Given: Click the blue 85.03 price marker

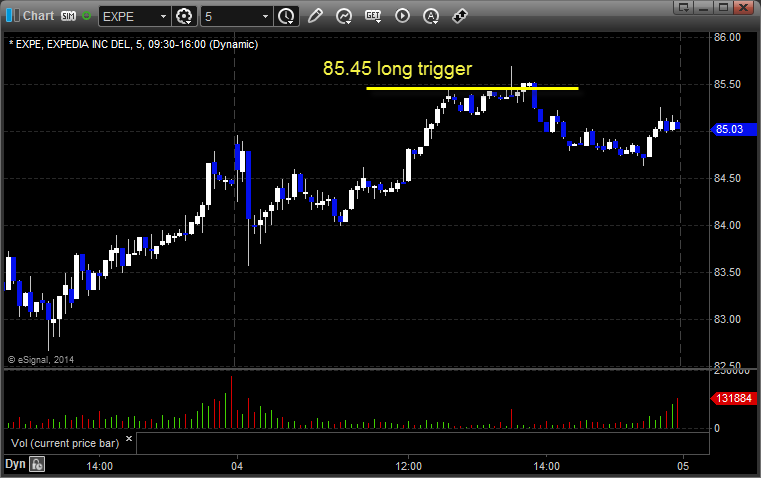Looking at the screenshot, I should coord(733,129).
